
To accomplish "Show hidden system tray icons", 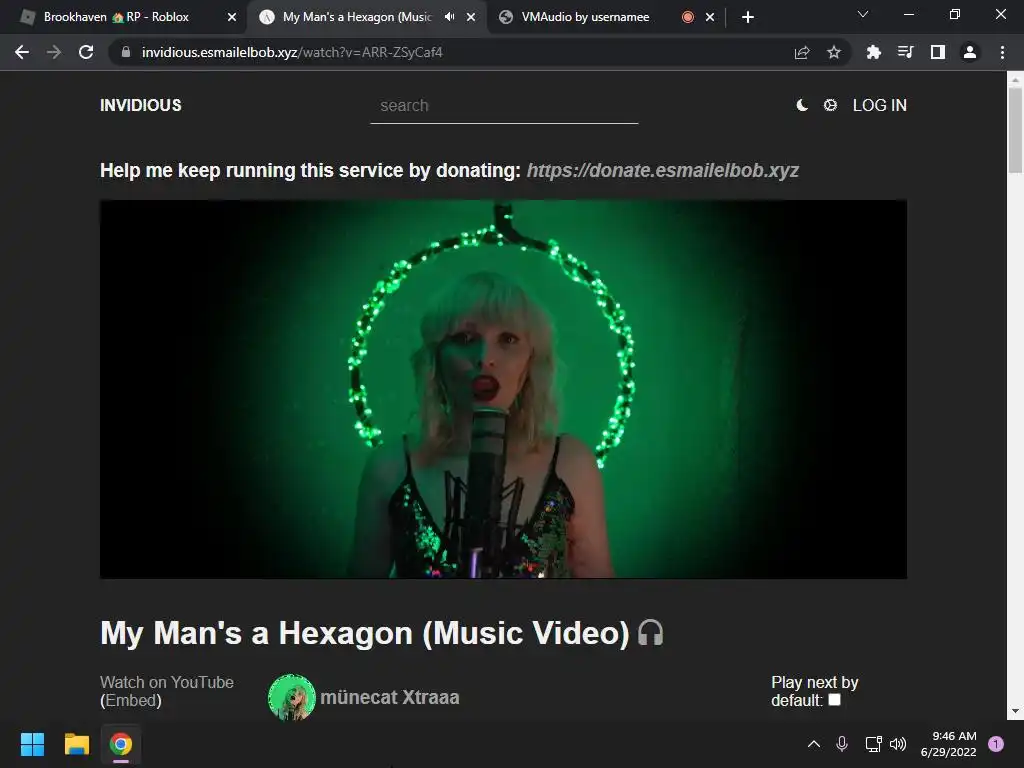I will [814, 744].
